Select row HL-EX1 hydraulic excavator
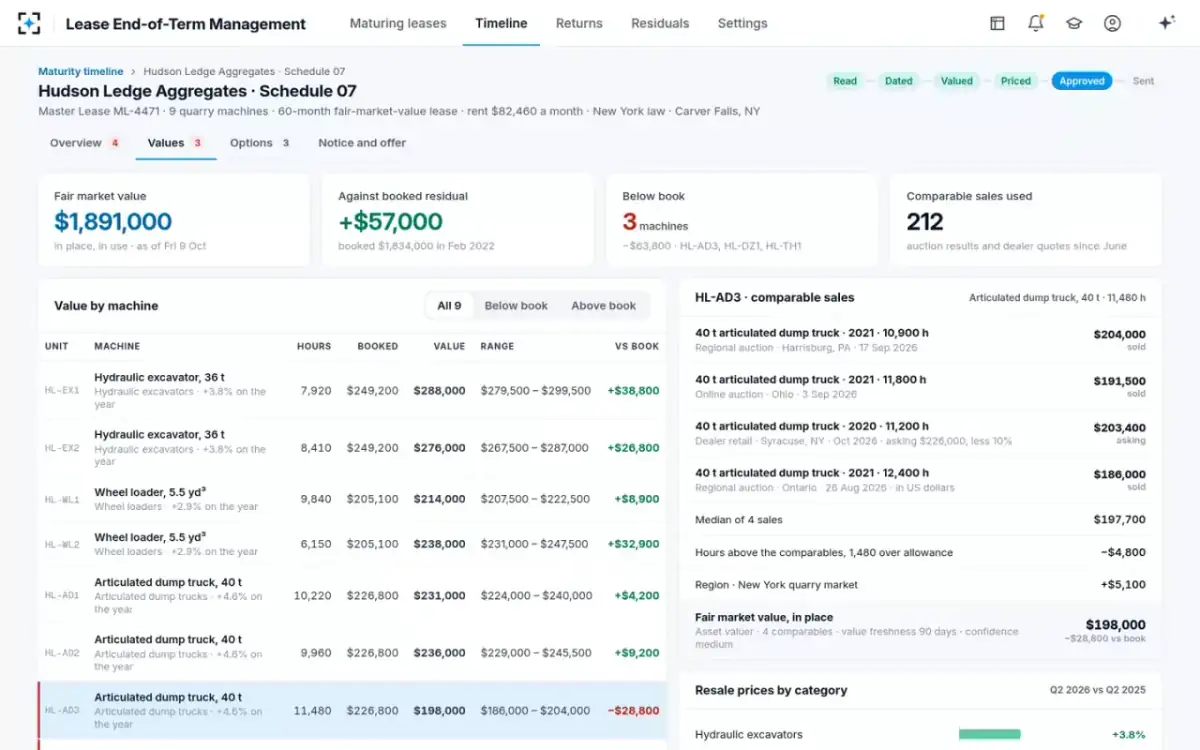This screenshot has width=1200, height=750. 352,391
